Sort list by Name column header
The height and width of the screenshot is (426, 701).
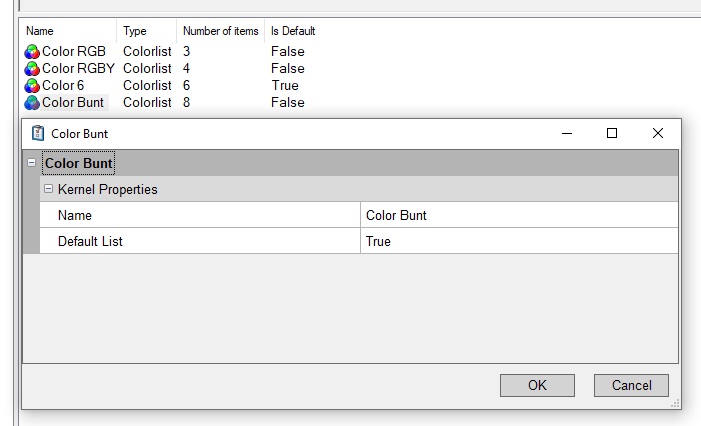40,31
